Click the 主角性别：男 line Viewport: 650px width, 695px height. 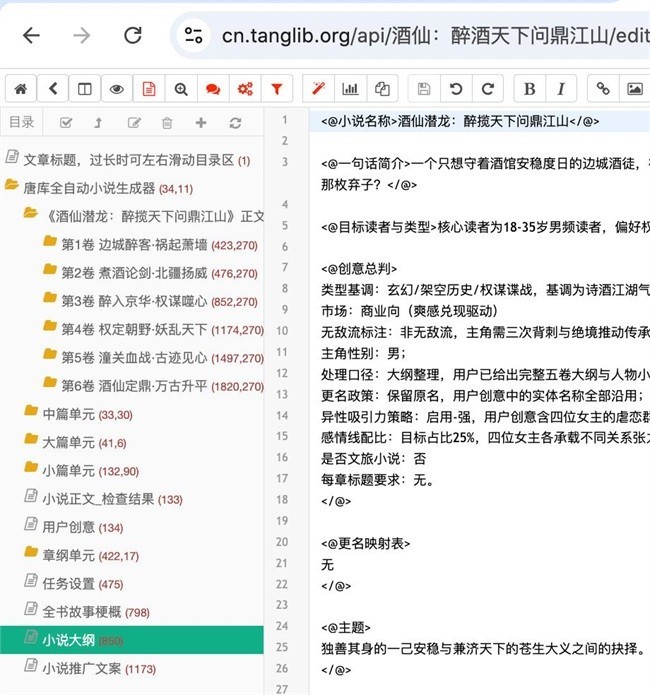364,353
